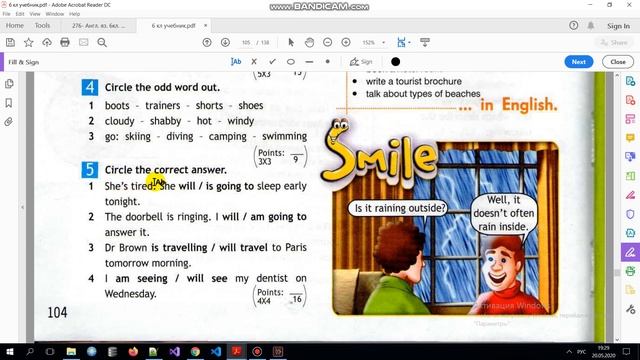Viewport: 640px width, 360px height.
Task: Print the document with printer icon
Action: pyautogui.click(x=65, y=42)
